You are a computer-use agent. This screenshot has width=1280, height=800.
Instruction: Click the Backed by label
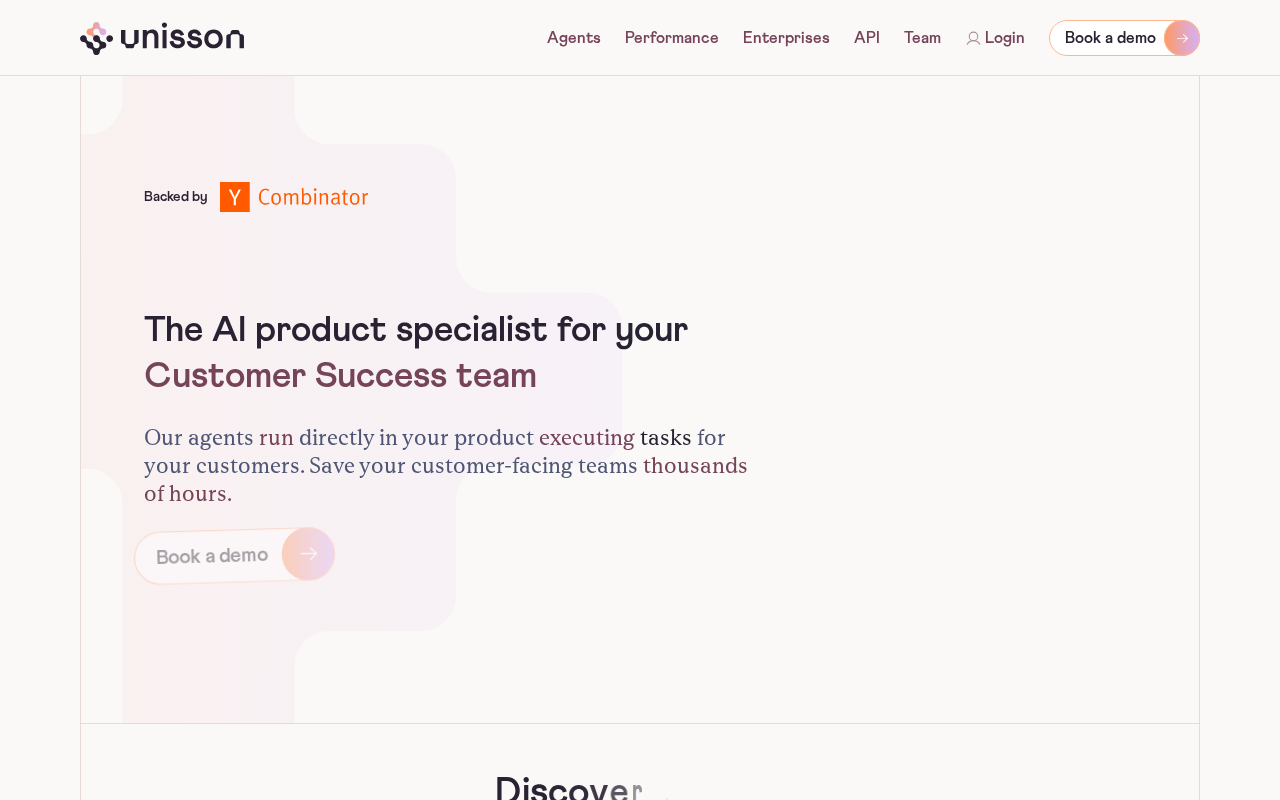pyautogui.click(x=176, y=197)
